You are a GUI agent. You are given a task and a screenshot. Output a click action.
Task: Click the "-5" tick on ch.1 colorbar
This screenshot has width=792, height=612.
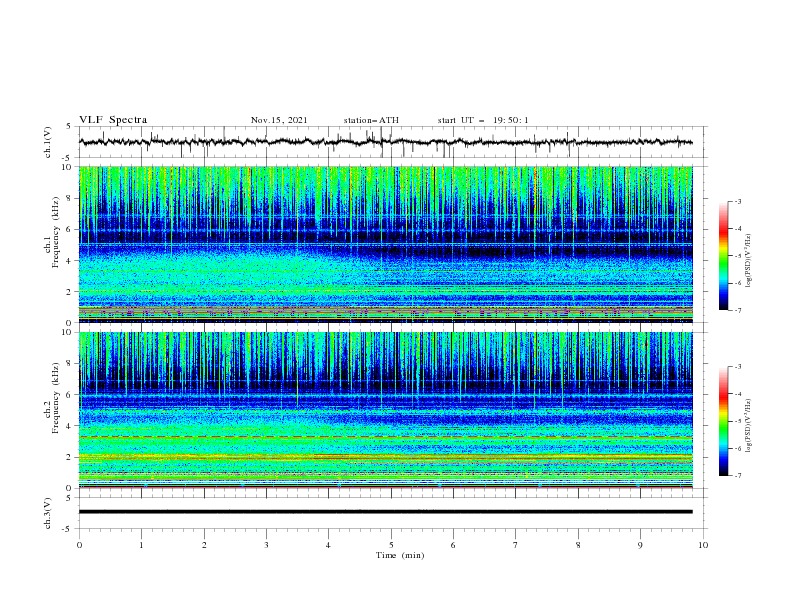pyautogui.click(x=737, y=256)
